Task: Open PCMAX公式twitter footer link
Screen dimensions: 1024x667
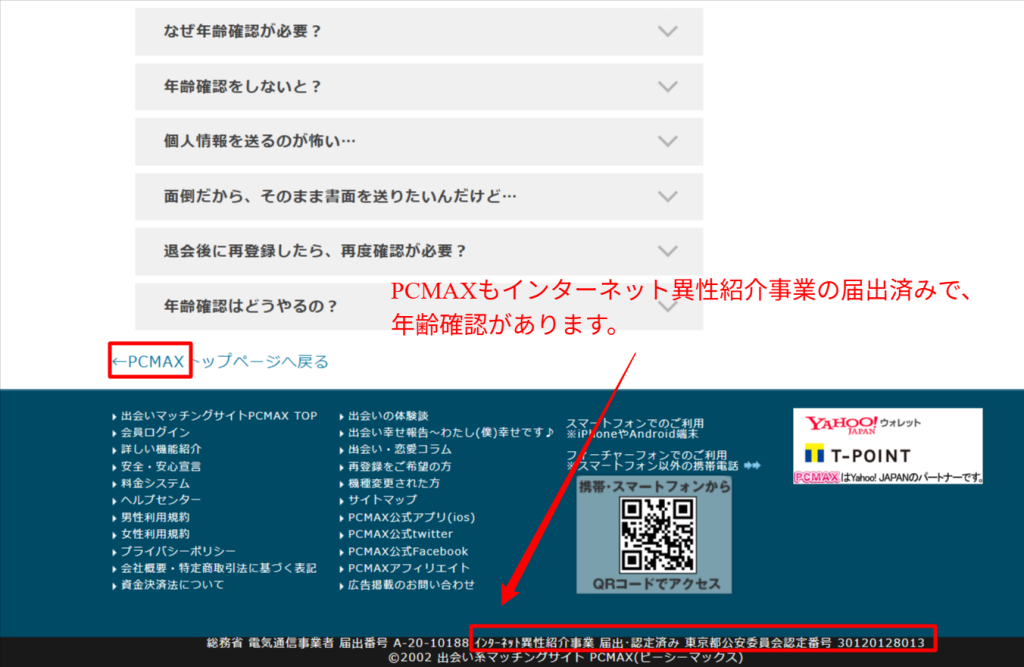Action: point(400,534)
